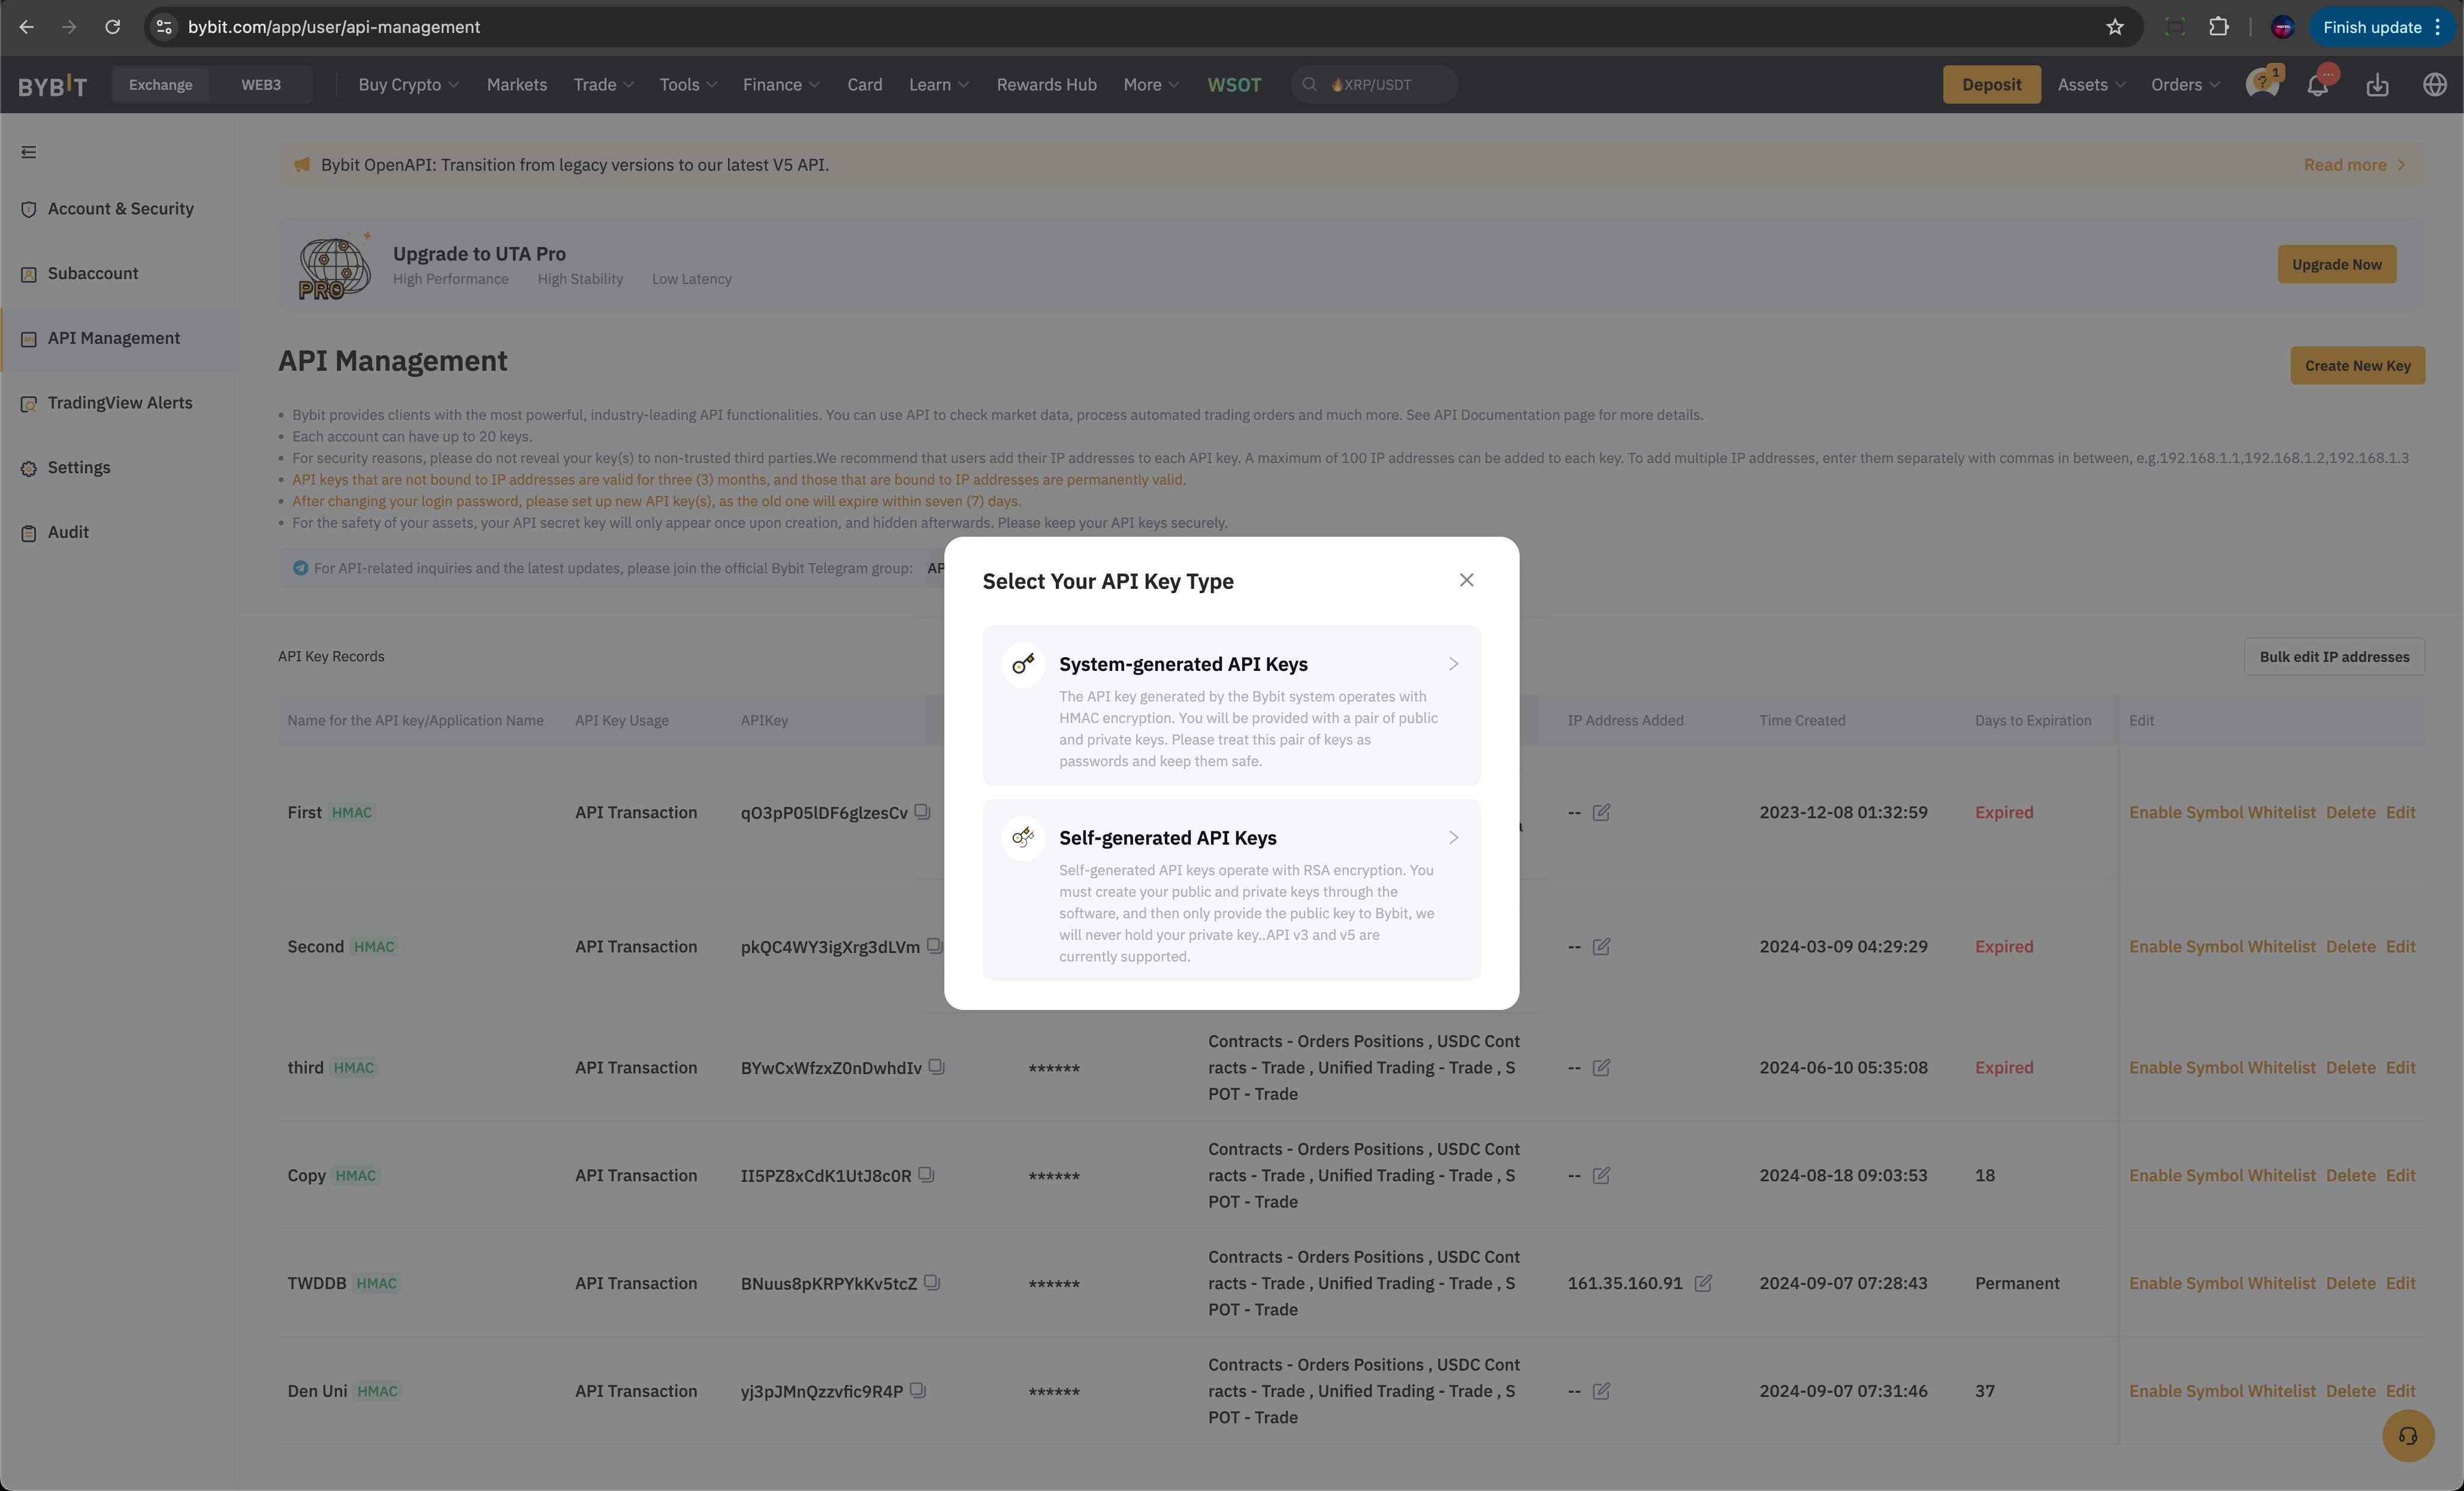This screenshot has height=1491, width=2464.
Task: Expand the Trade dropdown
Action: [x=604, y=85]
